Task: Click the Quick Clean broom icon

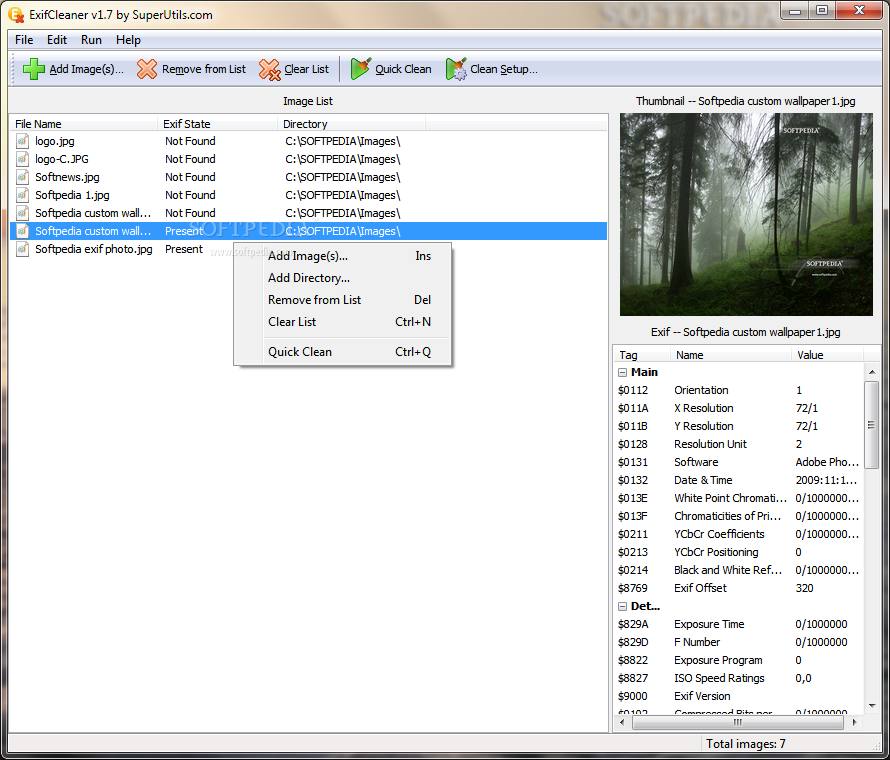Action: (360, 69)
